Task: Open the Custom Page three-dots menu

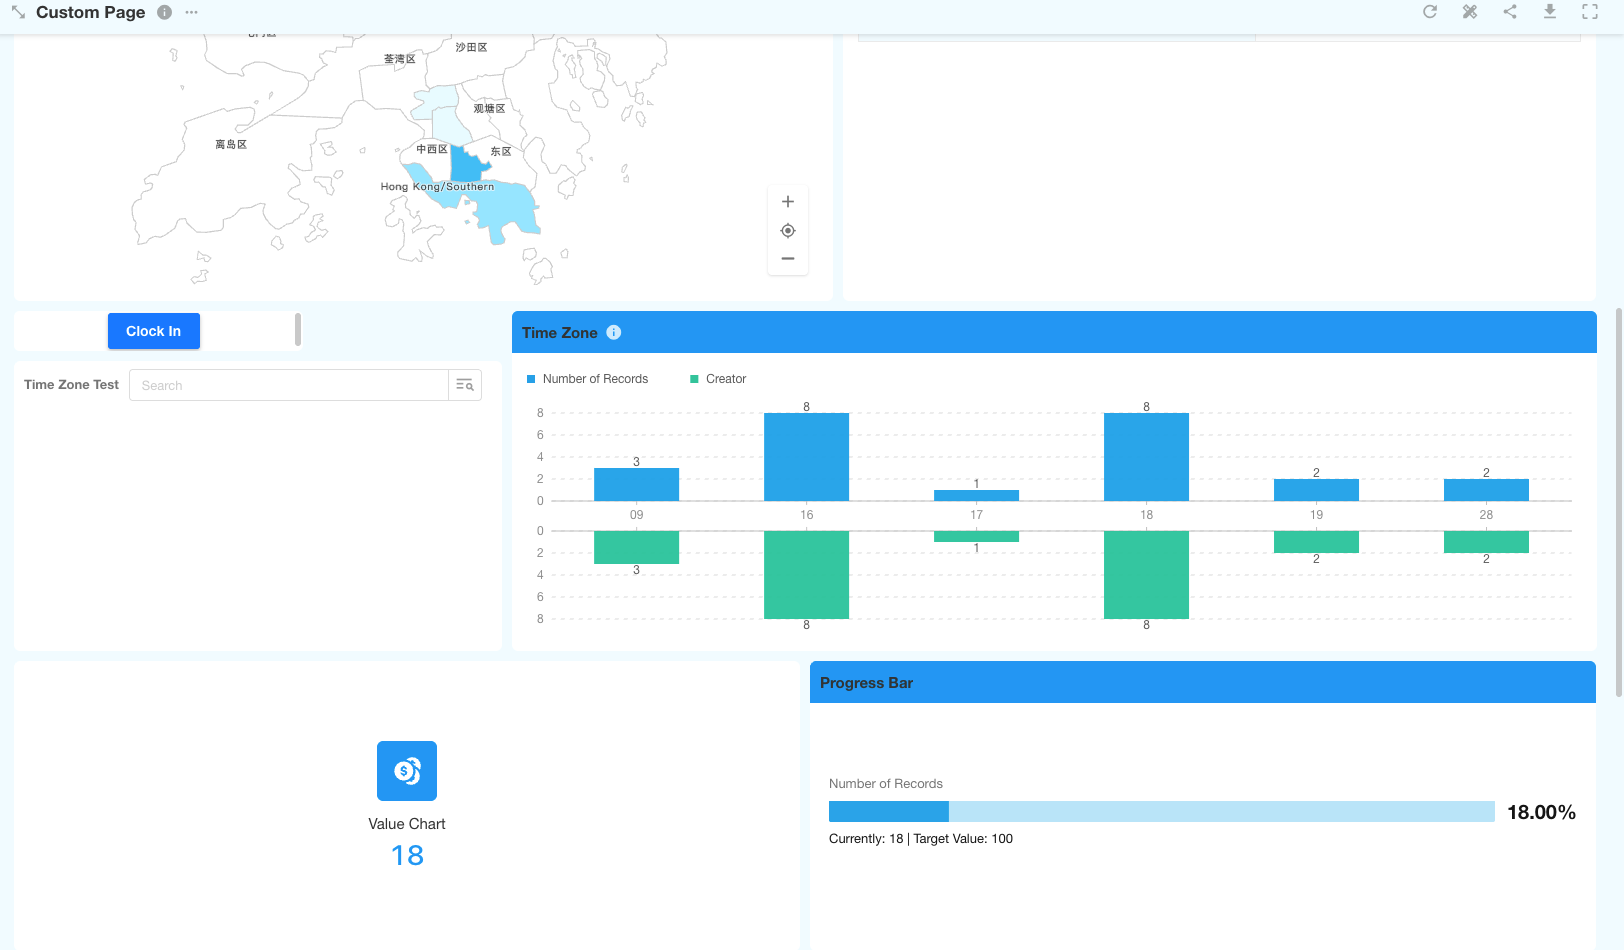Action: click(x=191, y=13)
